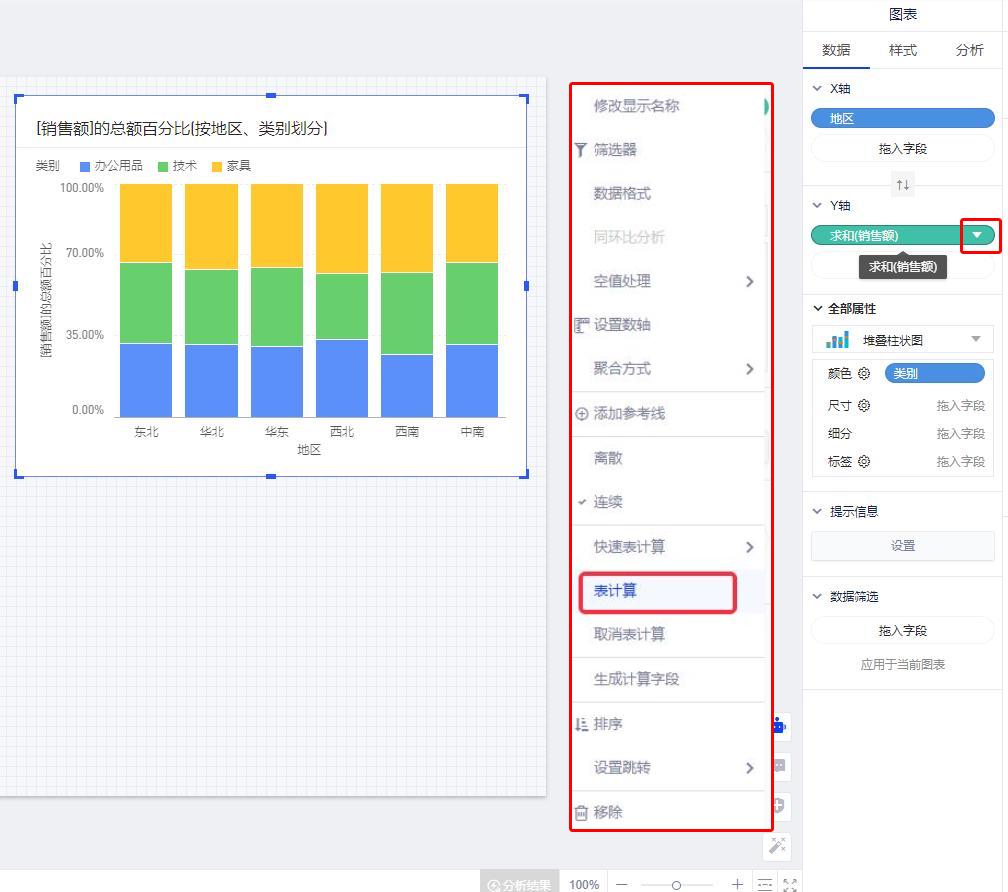Click the 拖入字段 field under 数据筛选
Image resolution: width=1008 pixels, height=892 pixels.
pyautogui.click(x=902, y=629)
